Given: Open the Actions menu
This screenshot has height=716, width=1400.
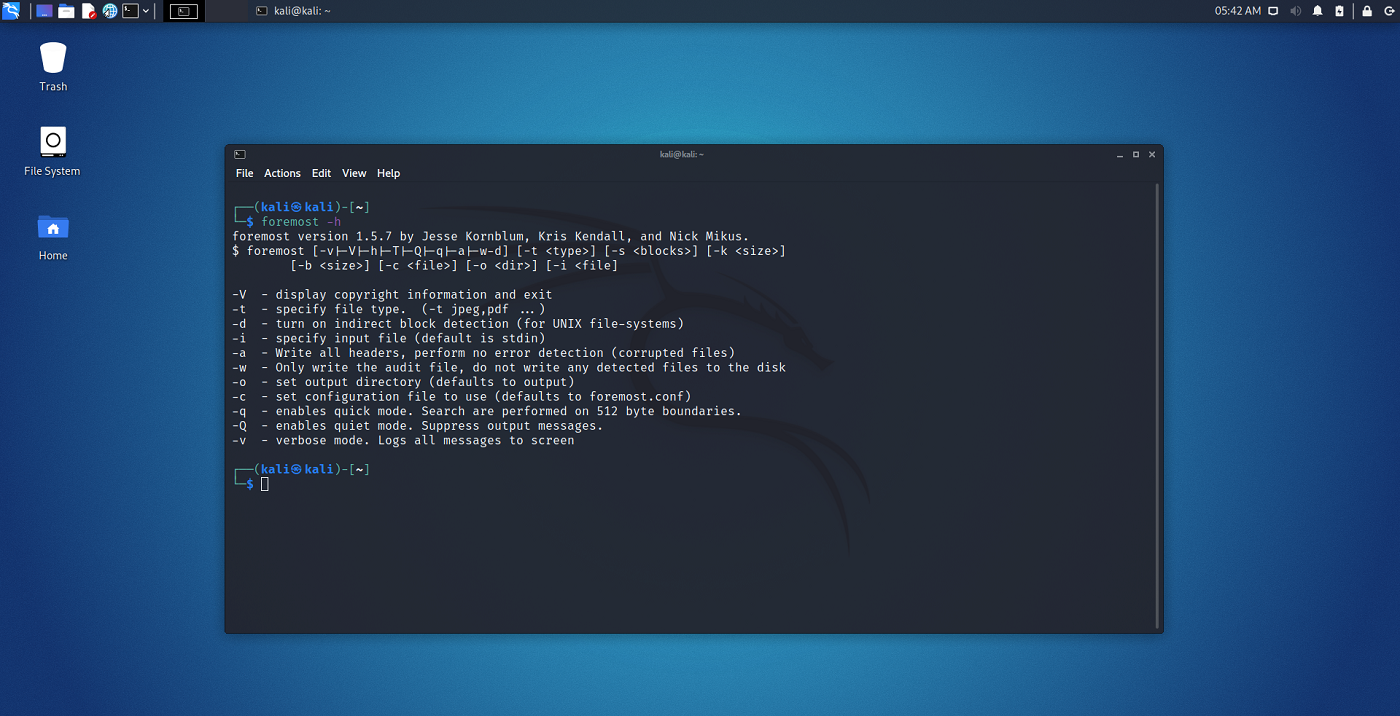Looking at the screenshot, I should [282, 173].
